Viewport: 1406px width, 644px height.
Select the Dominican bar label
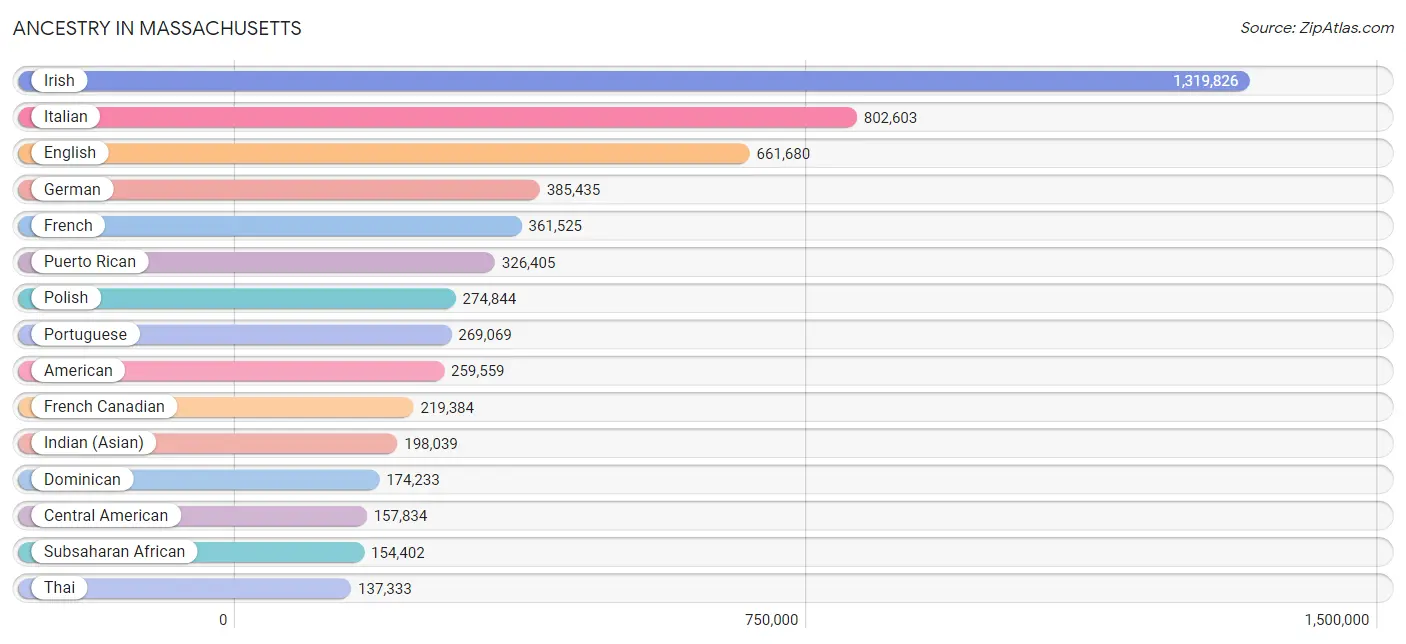click(x=82, y=480)
